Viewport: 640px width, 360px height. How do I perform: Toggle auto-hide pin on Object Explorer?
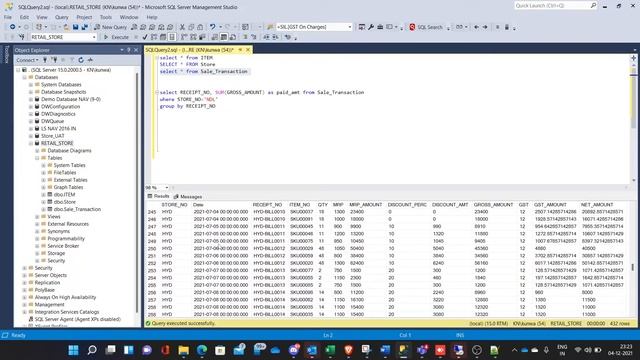(129, 50)
